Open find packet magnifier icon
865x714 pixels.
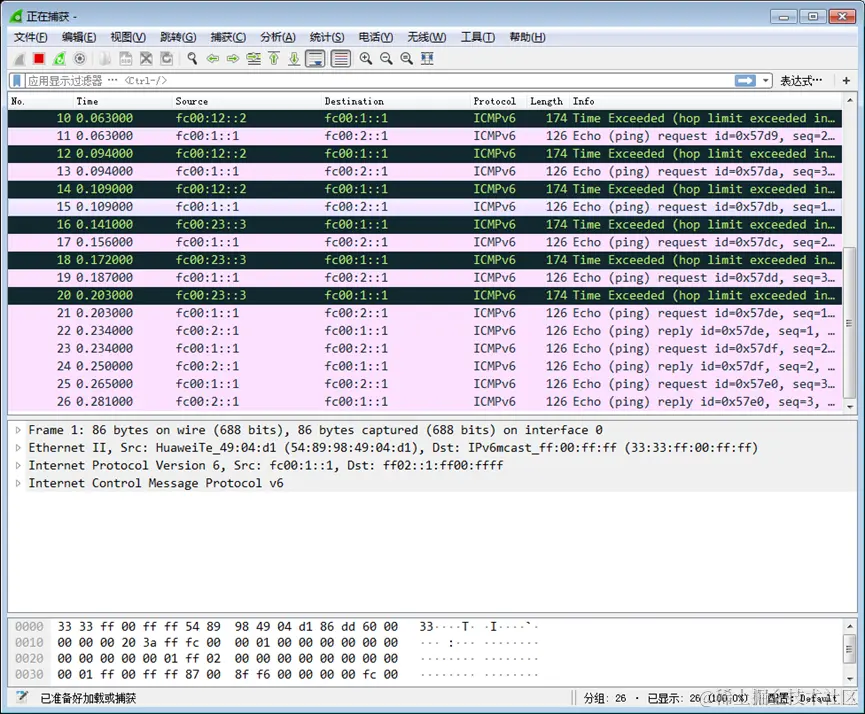coord(192,58)
